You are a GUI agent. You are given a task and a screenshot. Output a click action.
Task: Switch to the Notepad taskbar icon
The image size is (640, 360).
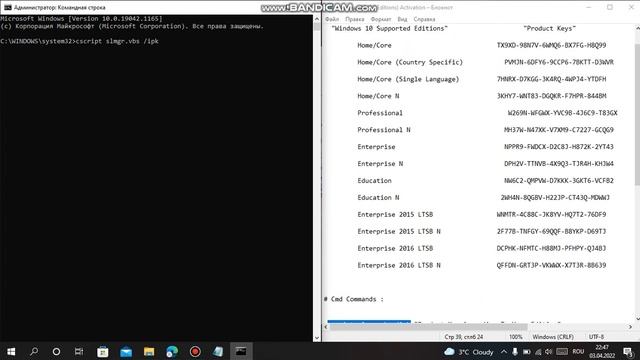[218, 351]
